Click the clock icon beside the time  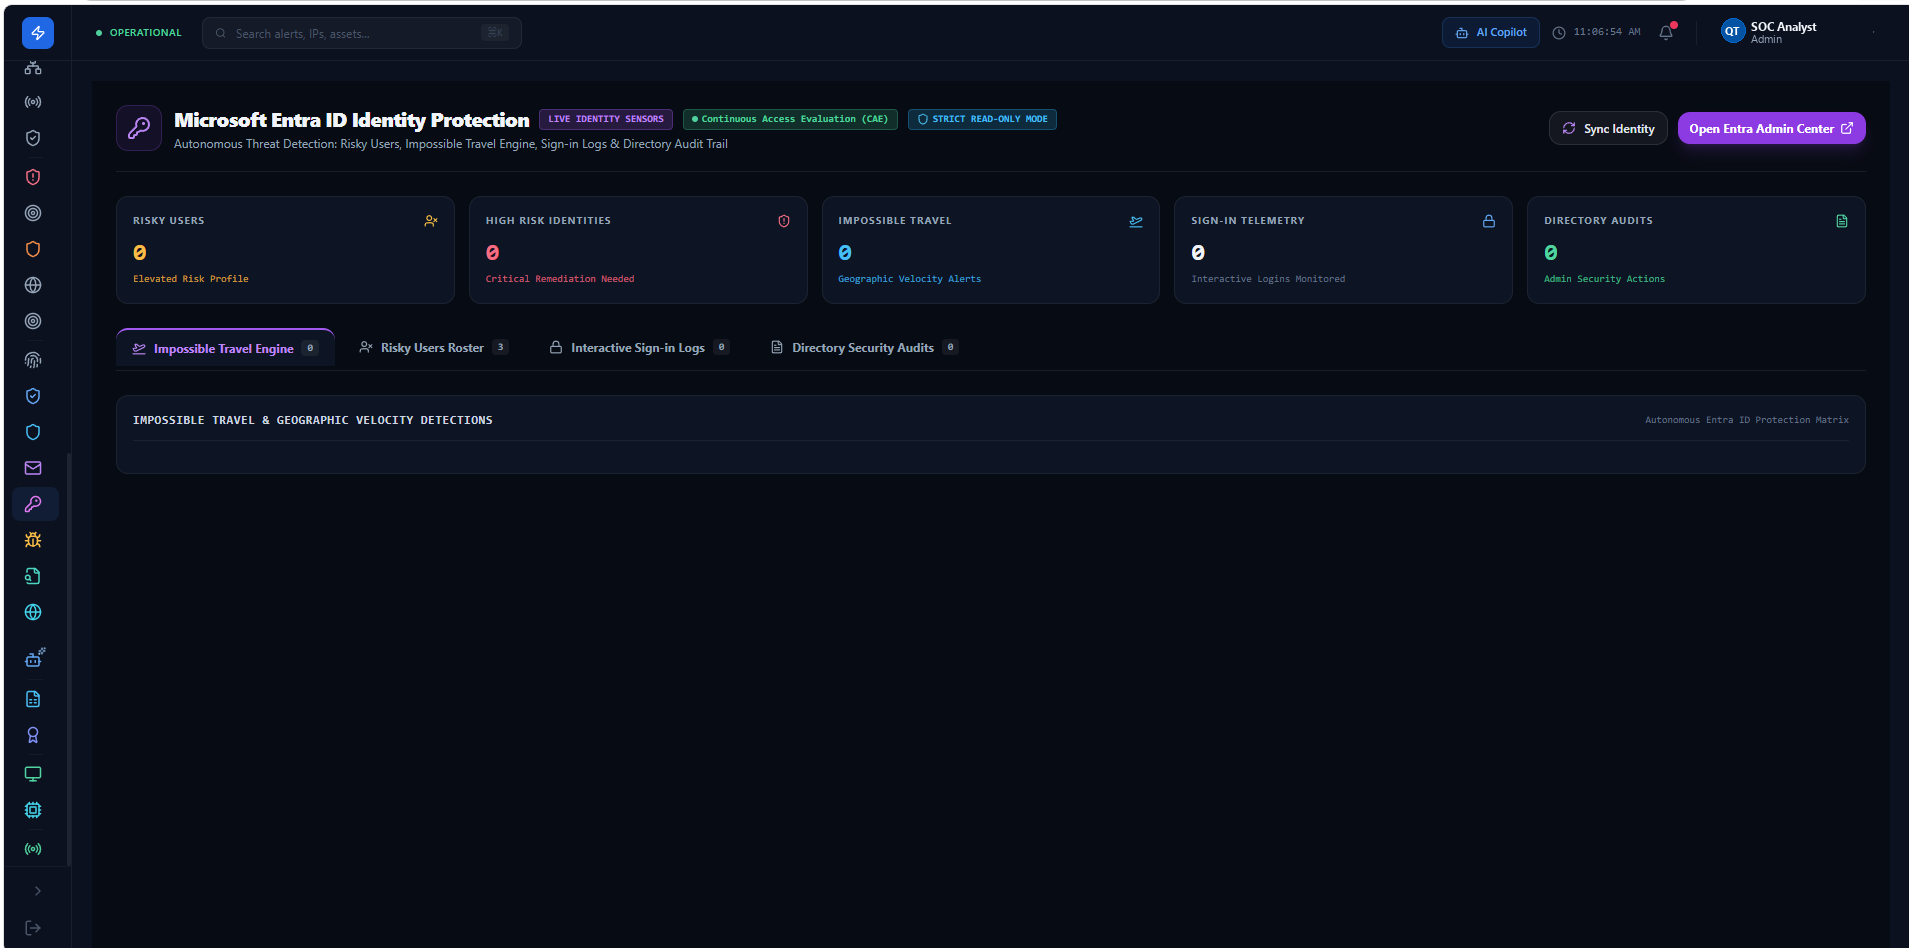(x=1558, y=33)
